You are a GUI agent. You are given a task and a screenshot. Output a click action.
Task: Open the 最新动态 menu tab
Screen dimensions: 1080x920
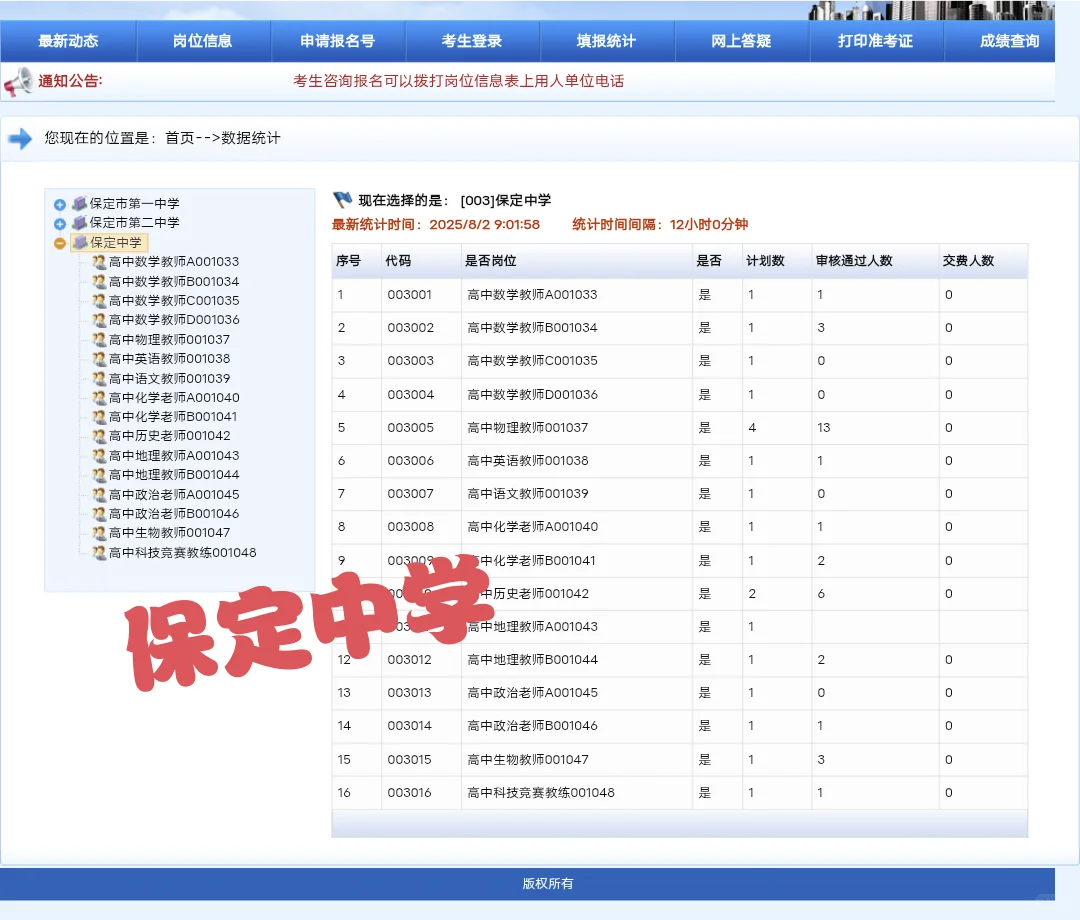(68, 41)
